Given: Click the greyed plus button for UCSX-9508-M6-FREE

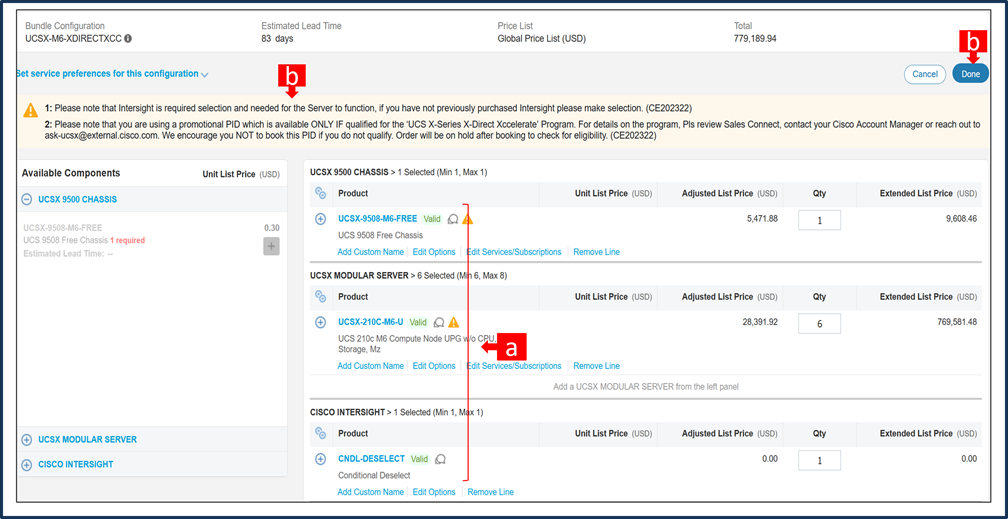Looking at the screenshot, I should coord(271,246).
